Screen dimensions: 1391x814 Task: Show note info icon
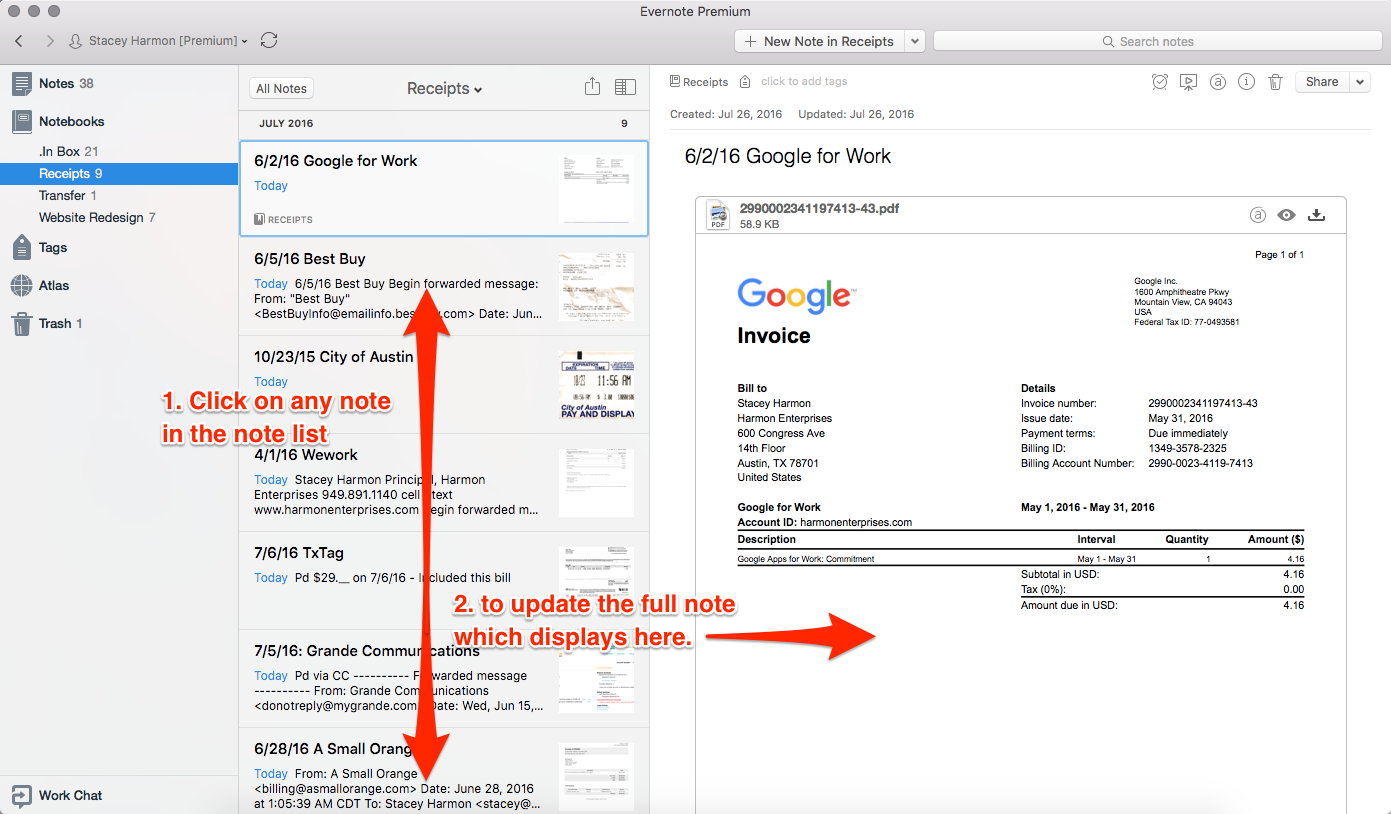tap(1246, 82)
